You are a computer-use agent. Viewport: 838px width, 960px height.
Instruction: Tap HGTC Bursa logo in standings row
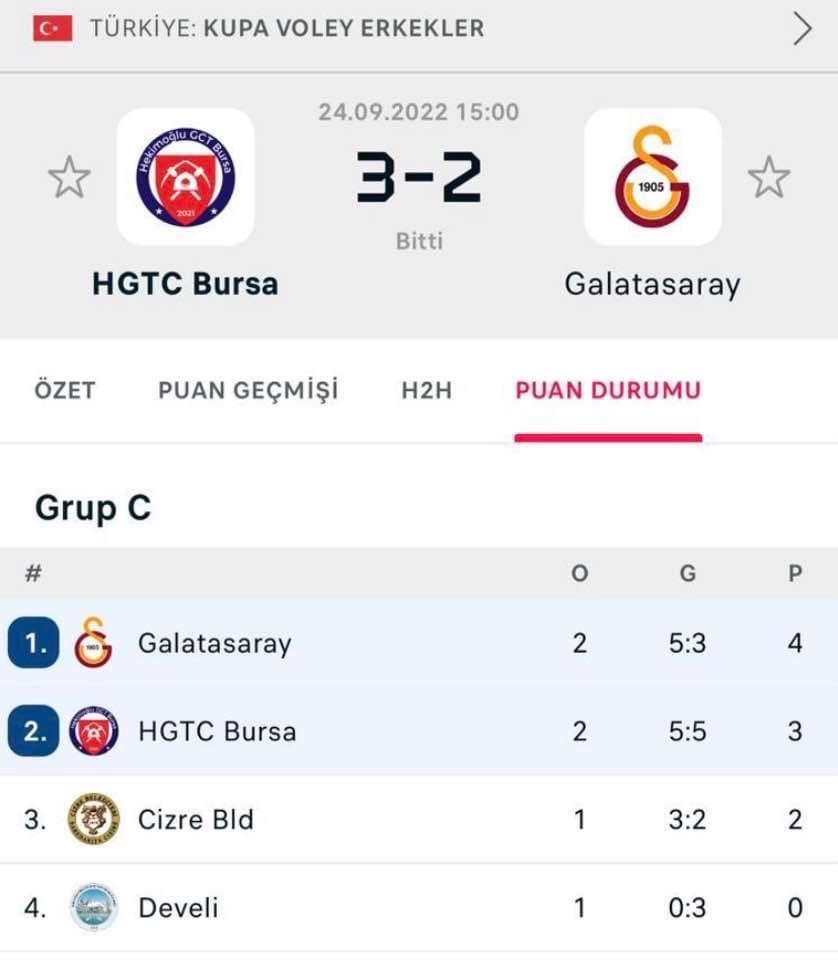pyautogui.click(x=93, y=731)
